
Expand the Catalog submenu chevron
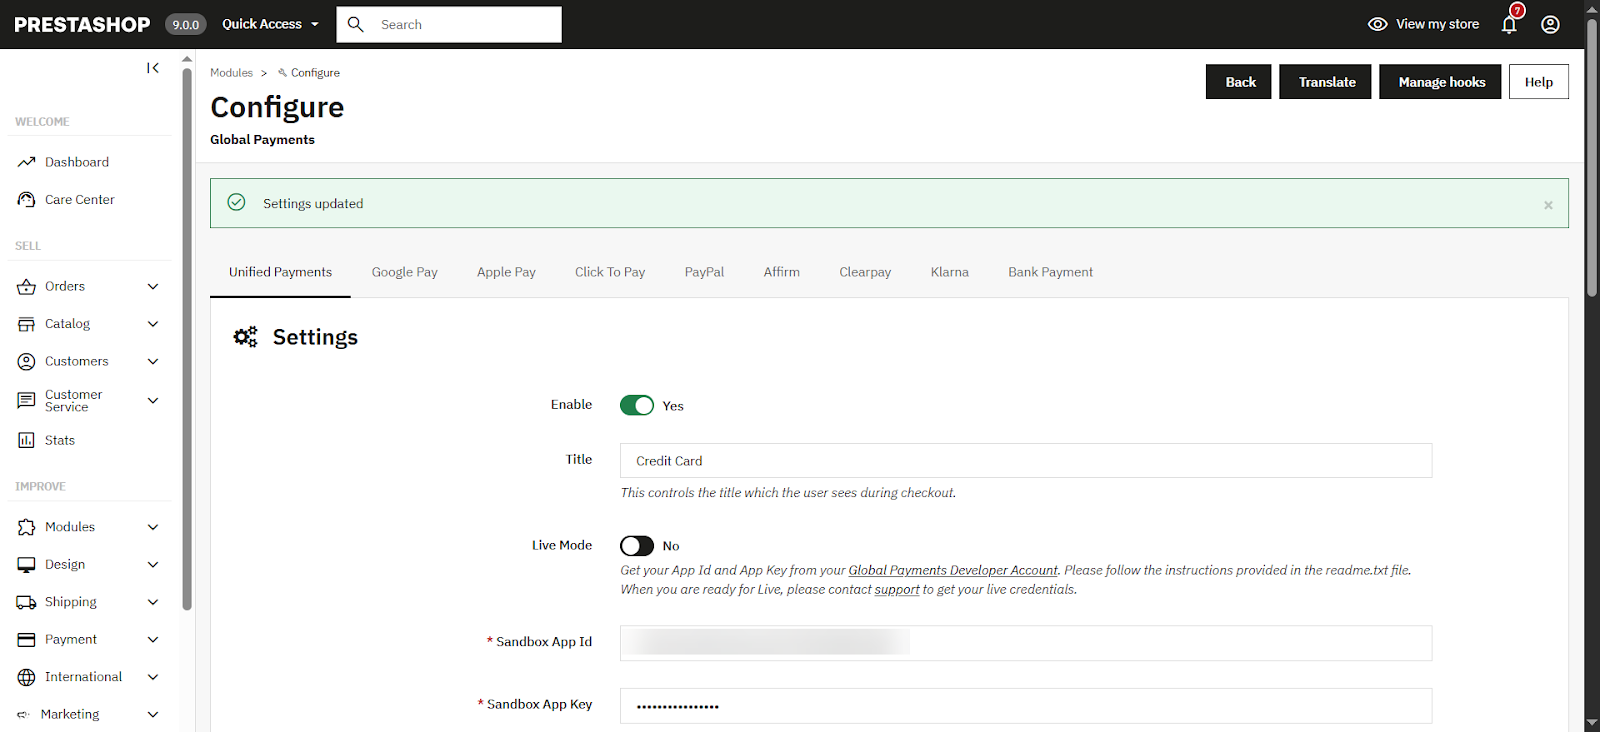[x=153, y=324]
